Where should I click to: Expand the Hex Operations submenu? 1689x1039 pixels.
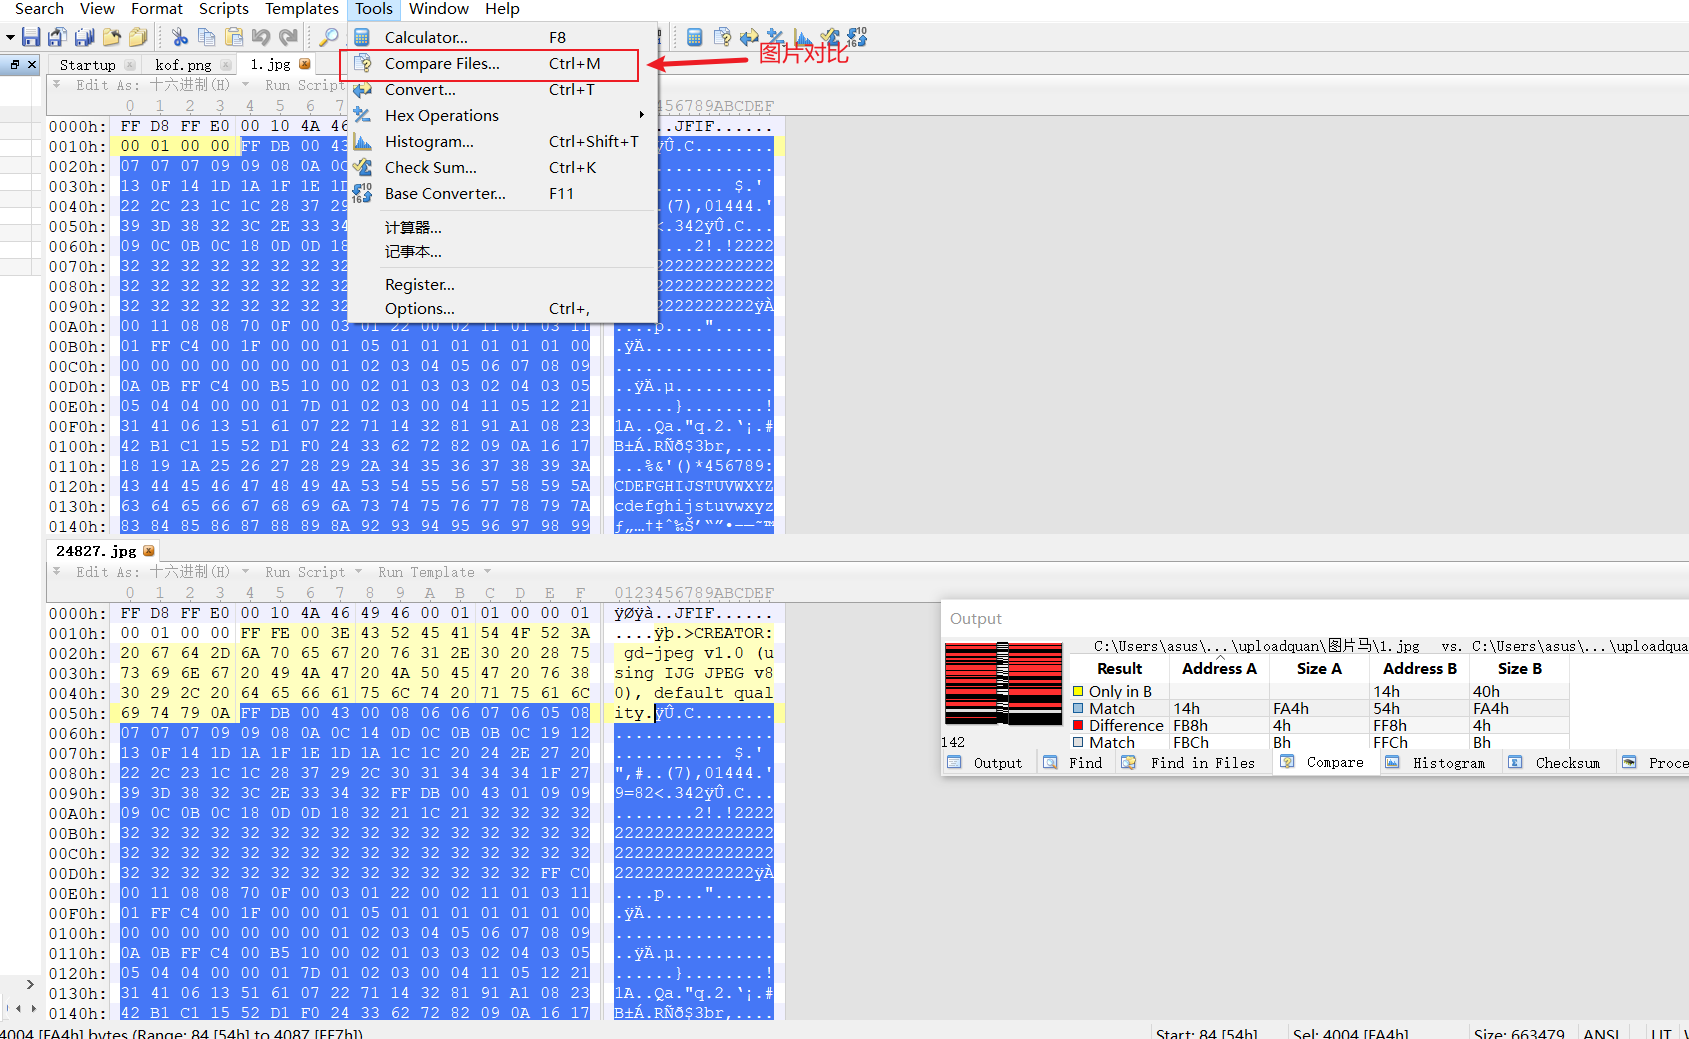tap(641, 115)
